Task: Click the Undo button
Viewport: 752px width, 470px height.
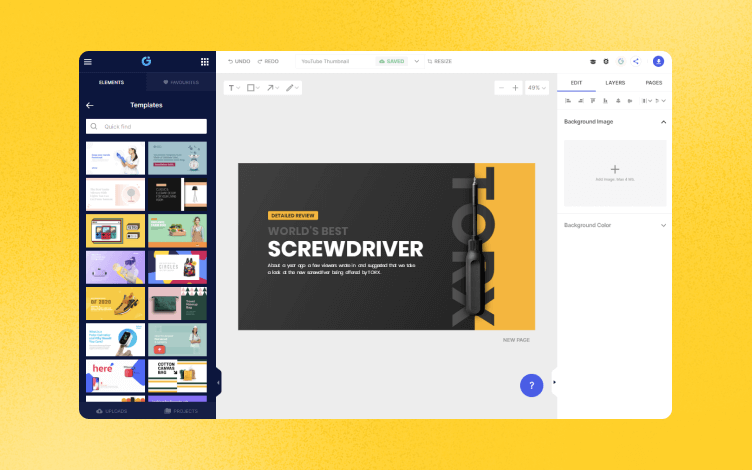Action: (x=239, y=61)
